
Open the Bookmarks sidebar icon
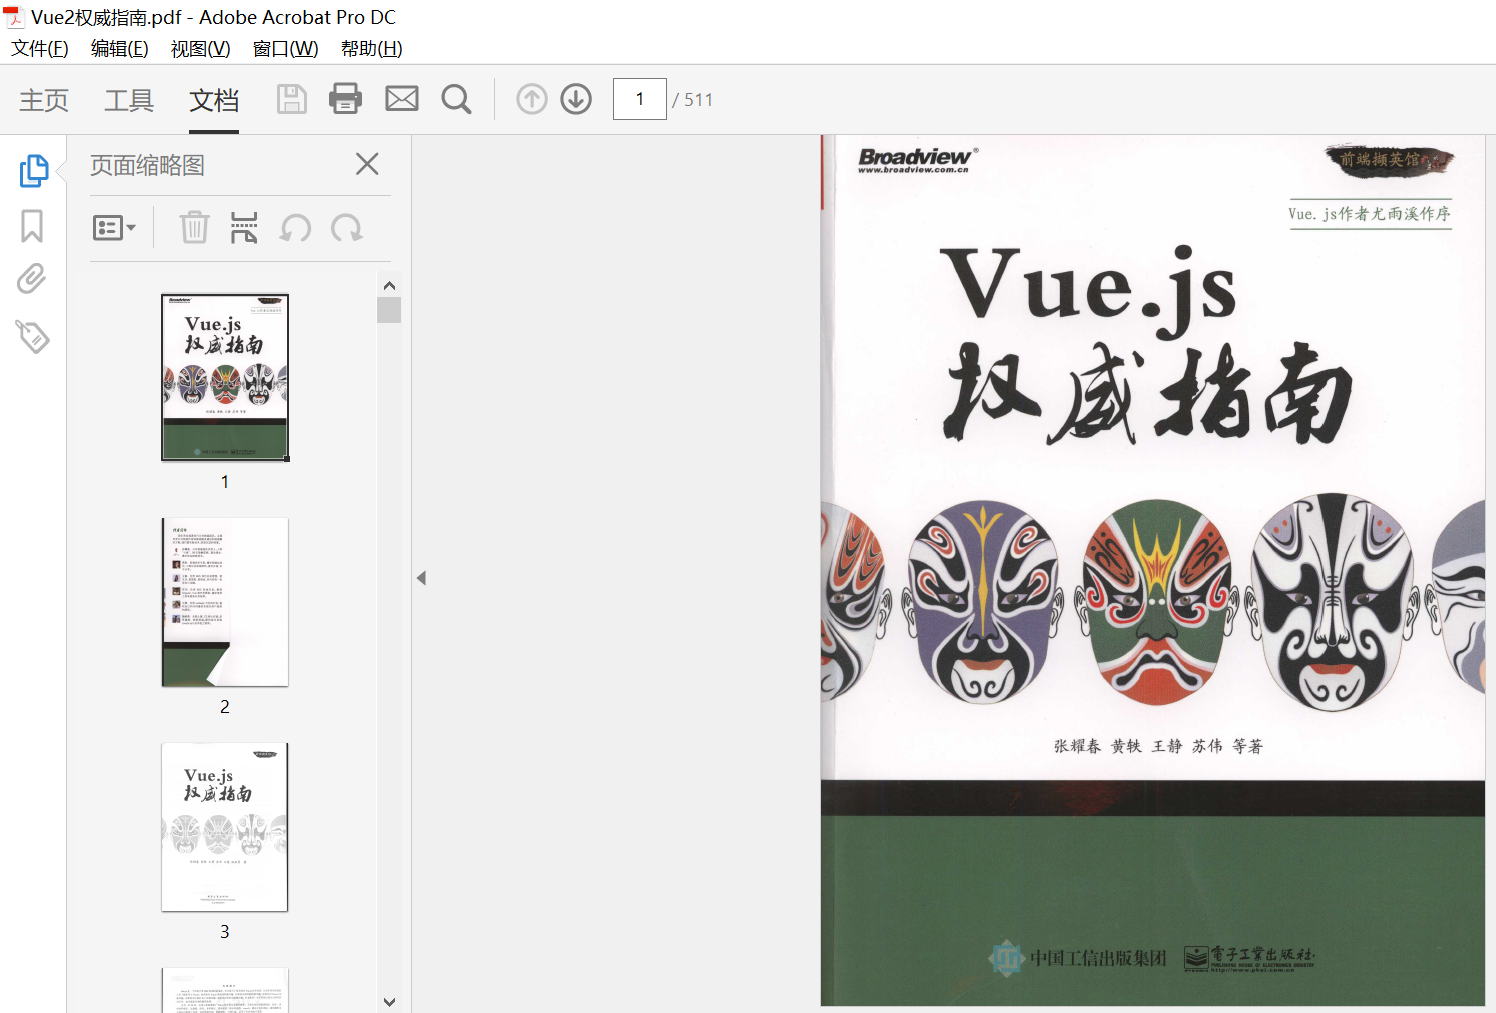pos(32,226)
